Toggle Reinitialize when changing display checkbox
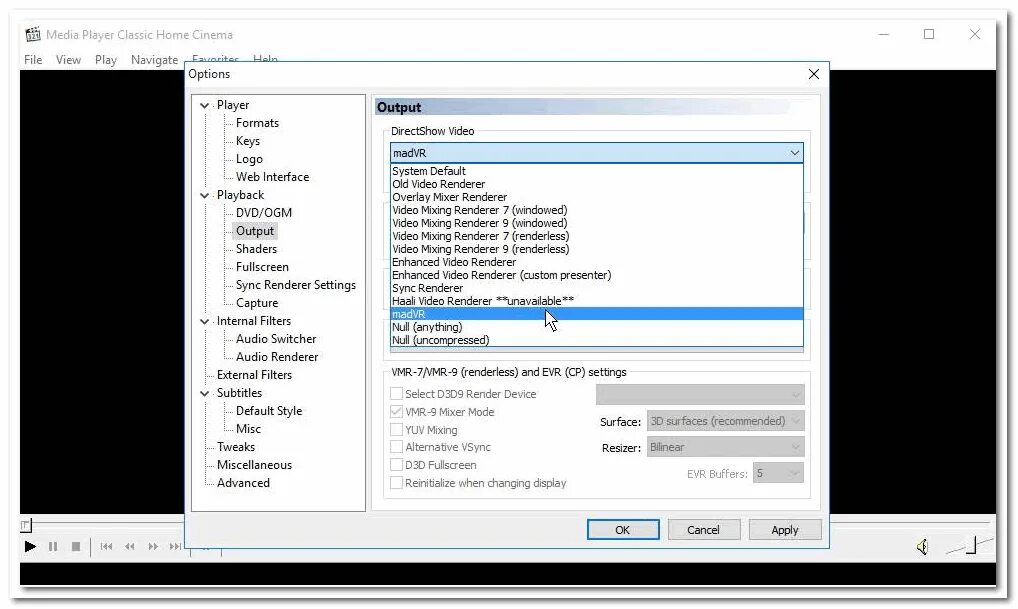The width and height of the screenshot is (1018, 609). (396, 482)
